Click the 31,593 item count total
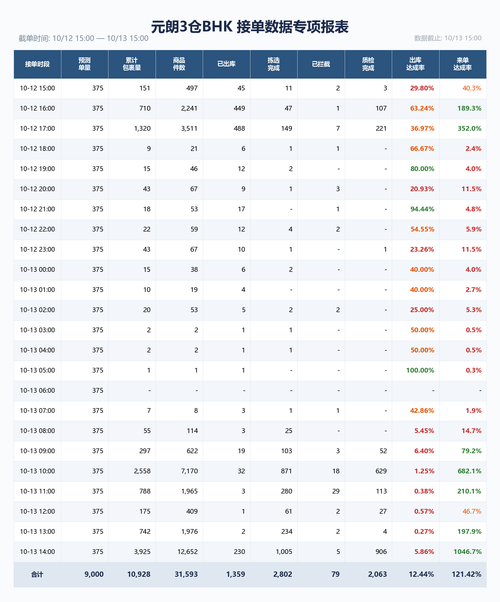Screen dimensions: 500x602 [186, 574]
